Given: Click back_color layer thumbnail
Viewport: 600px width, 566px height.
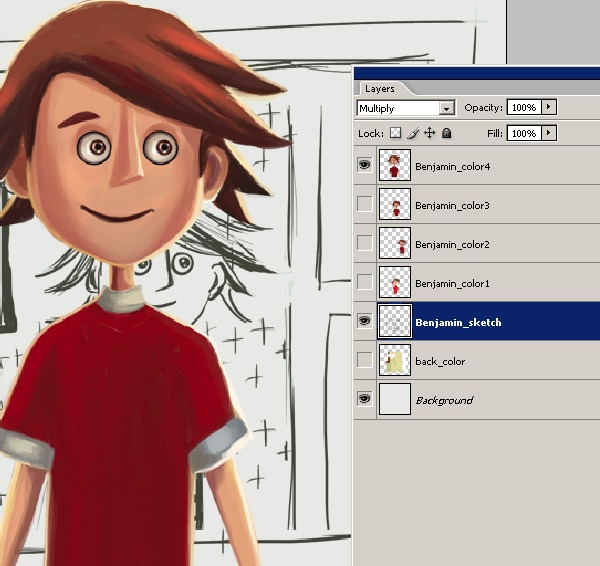Looking at the screenshot, I should tap(395, 360).
